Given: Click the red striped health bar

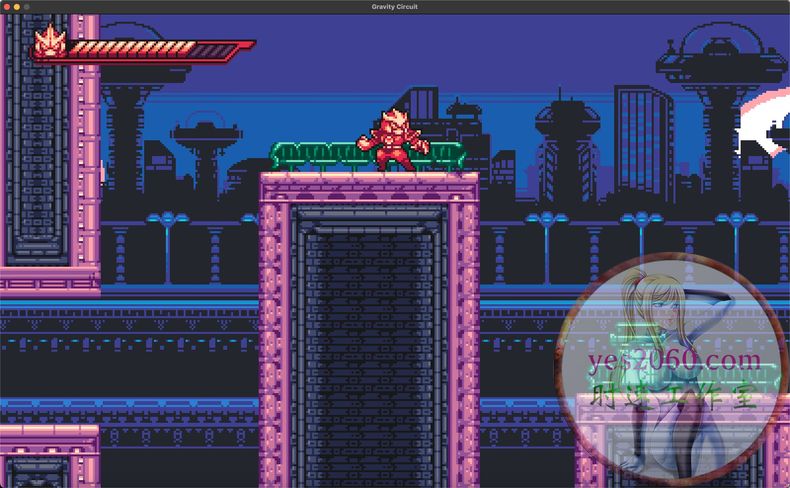Looking at the screenshot, I should coord(150,48).
